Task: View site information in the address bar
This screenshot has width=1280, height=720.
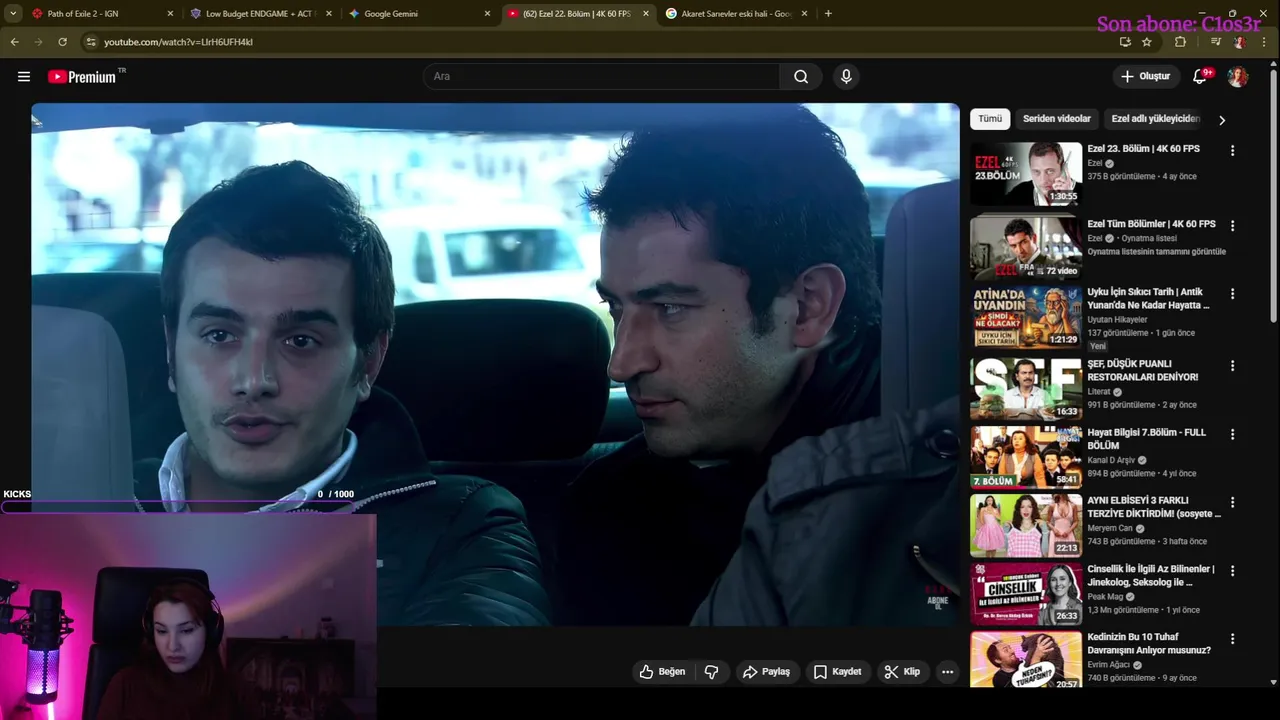Action: (x=90, y=42)
